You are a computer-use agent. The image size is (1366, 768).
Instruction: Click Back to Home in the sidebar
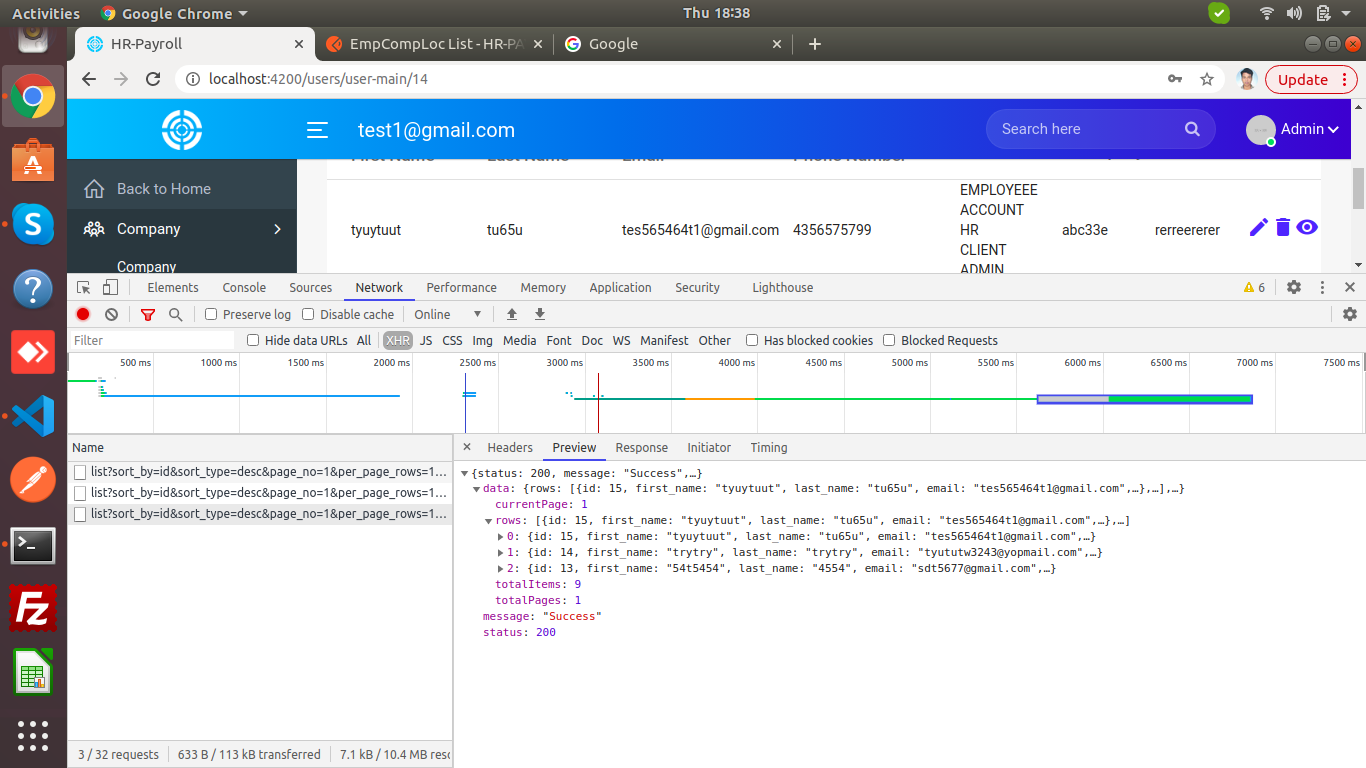(x=163, y=189)
